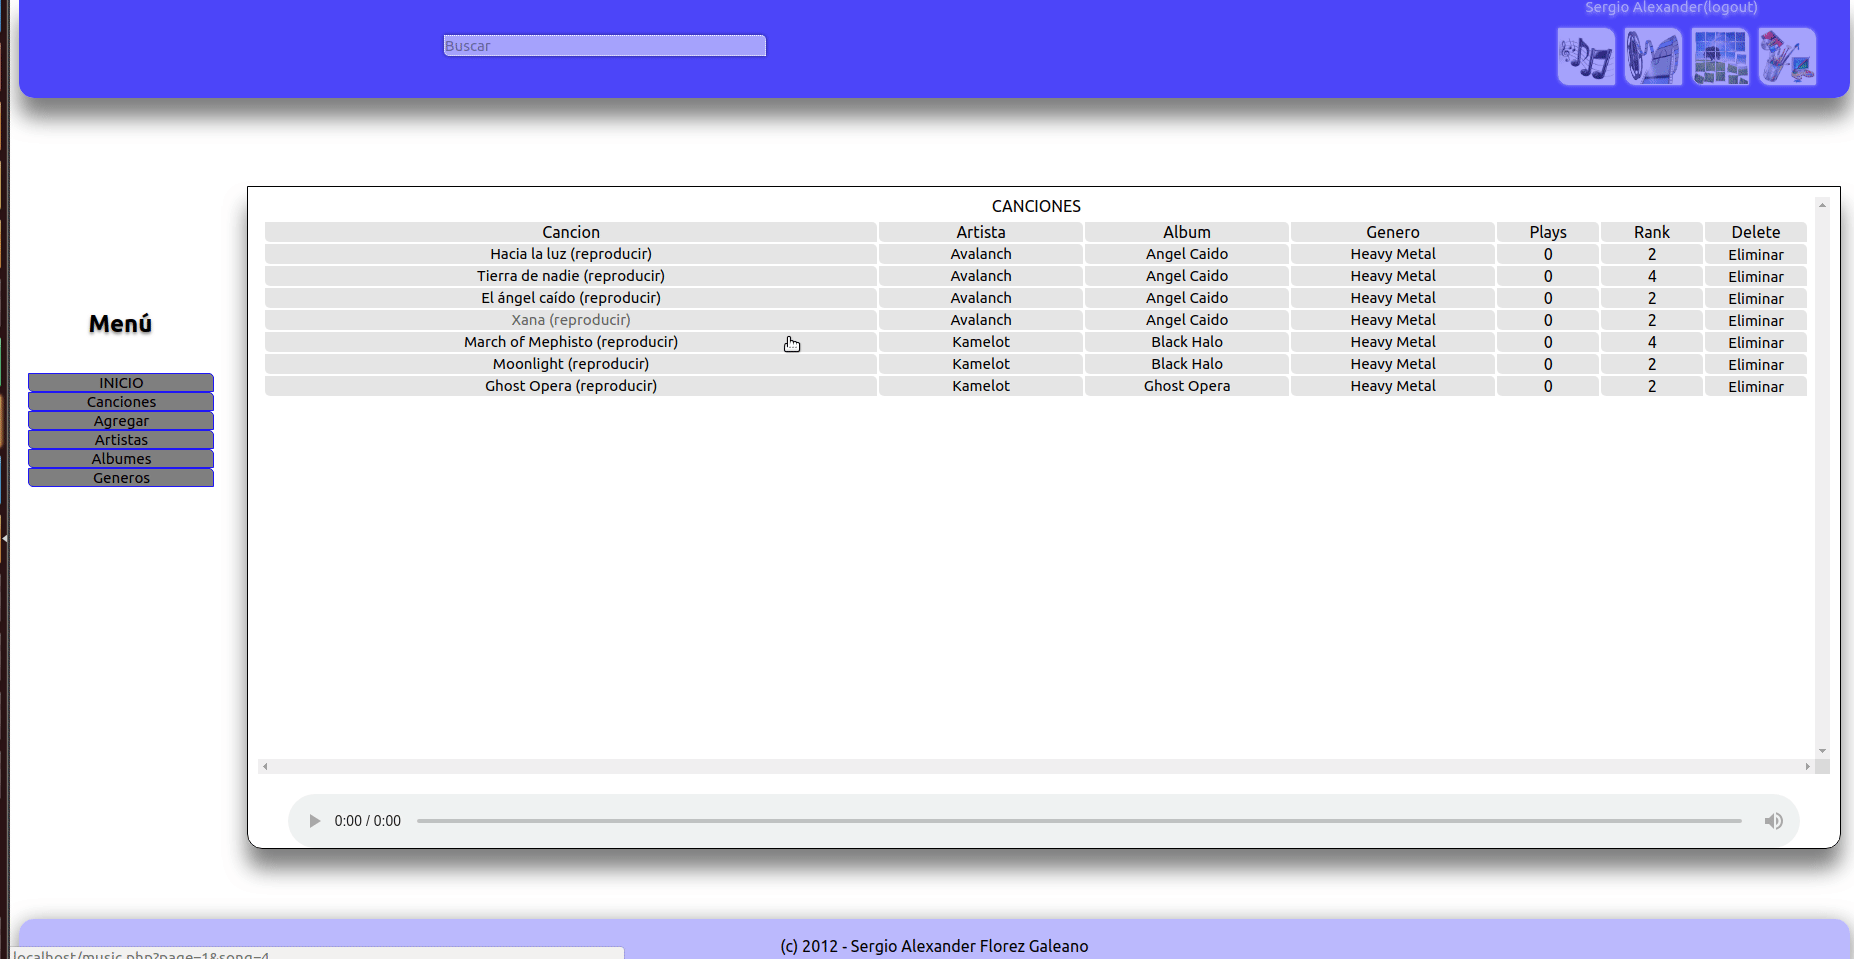This screenshot has height=959, width=1854.
Task: Click inside the Buscar search field
Action: tap(604, 45)
